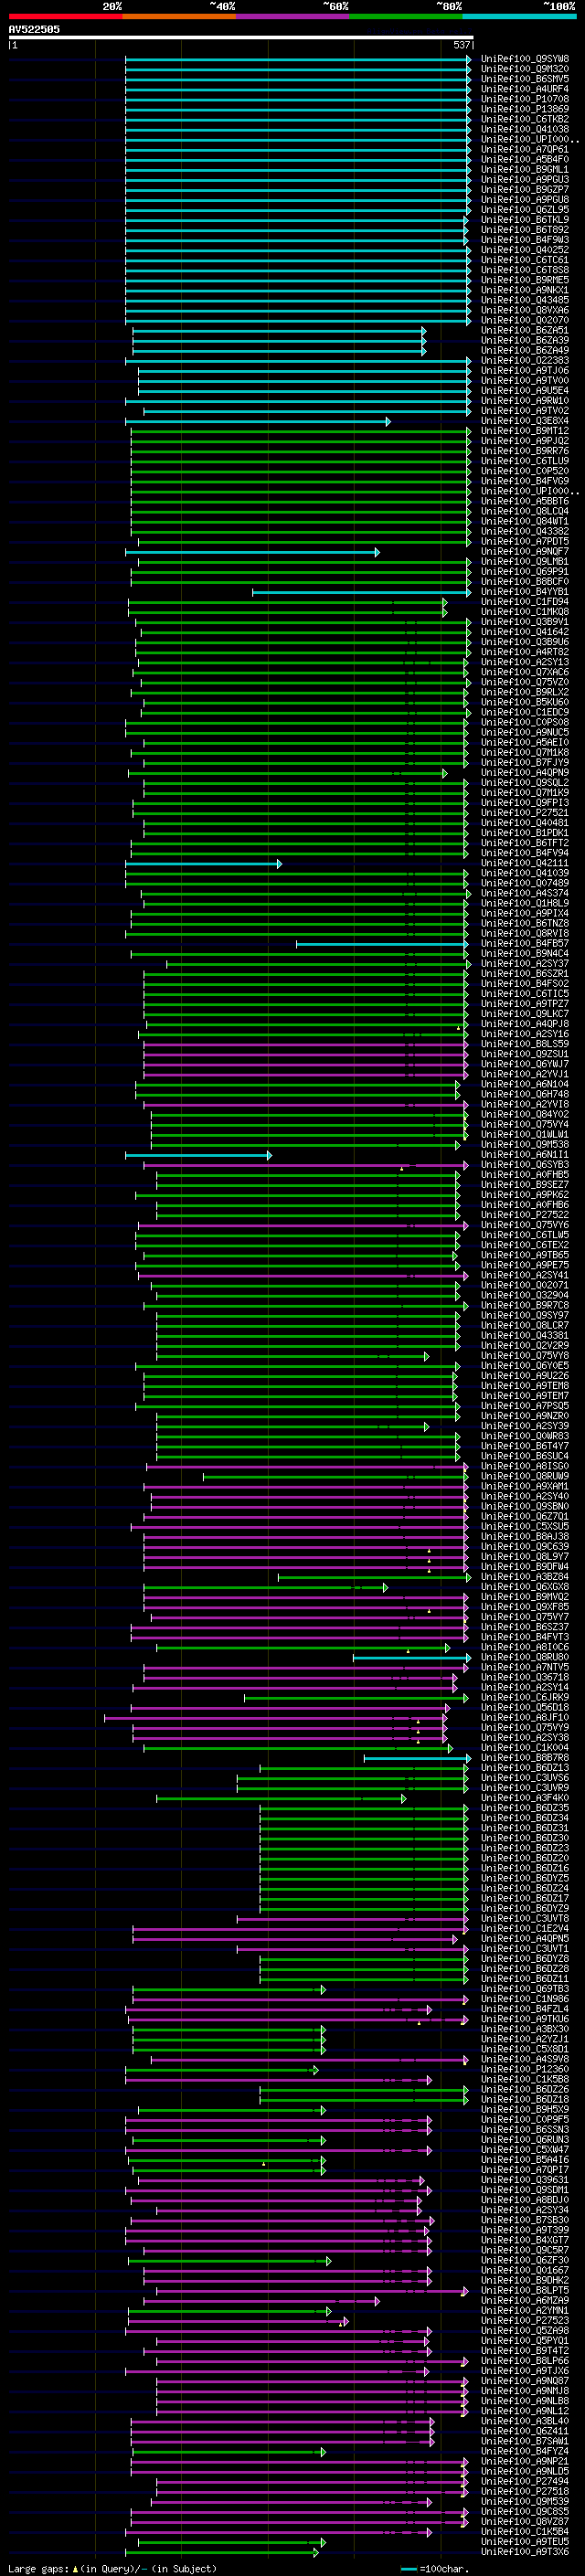Image resolution: width=585 pixels, height=2576 pixels.
Task: Open the UniRef100_B6SMV5 hit
Action: (525, 79)
